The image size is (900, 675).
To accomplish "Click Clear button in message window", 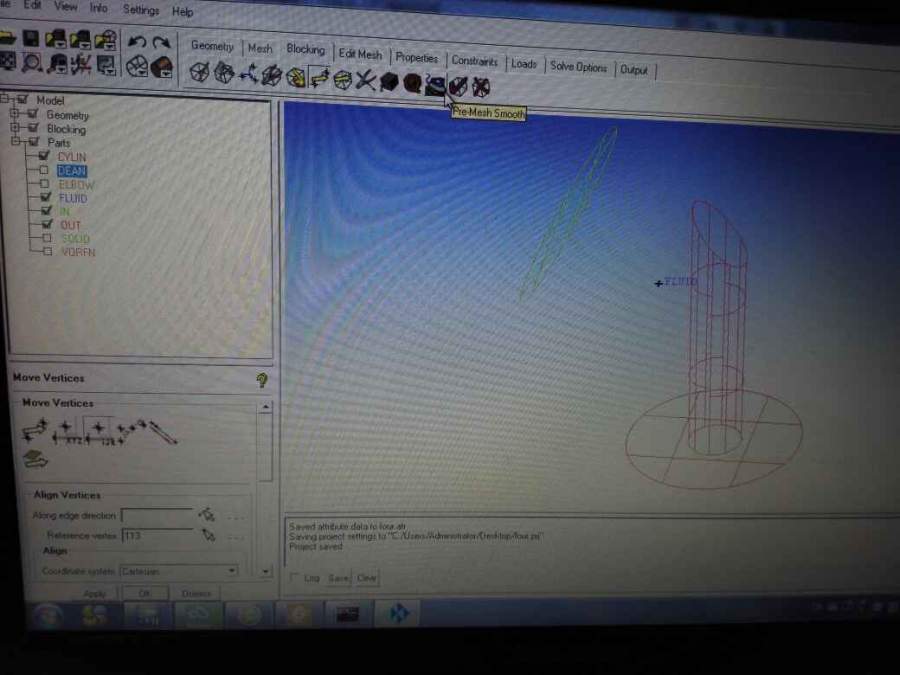I will 366,578.
